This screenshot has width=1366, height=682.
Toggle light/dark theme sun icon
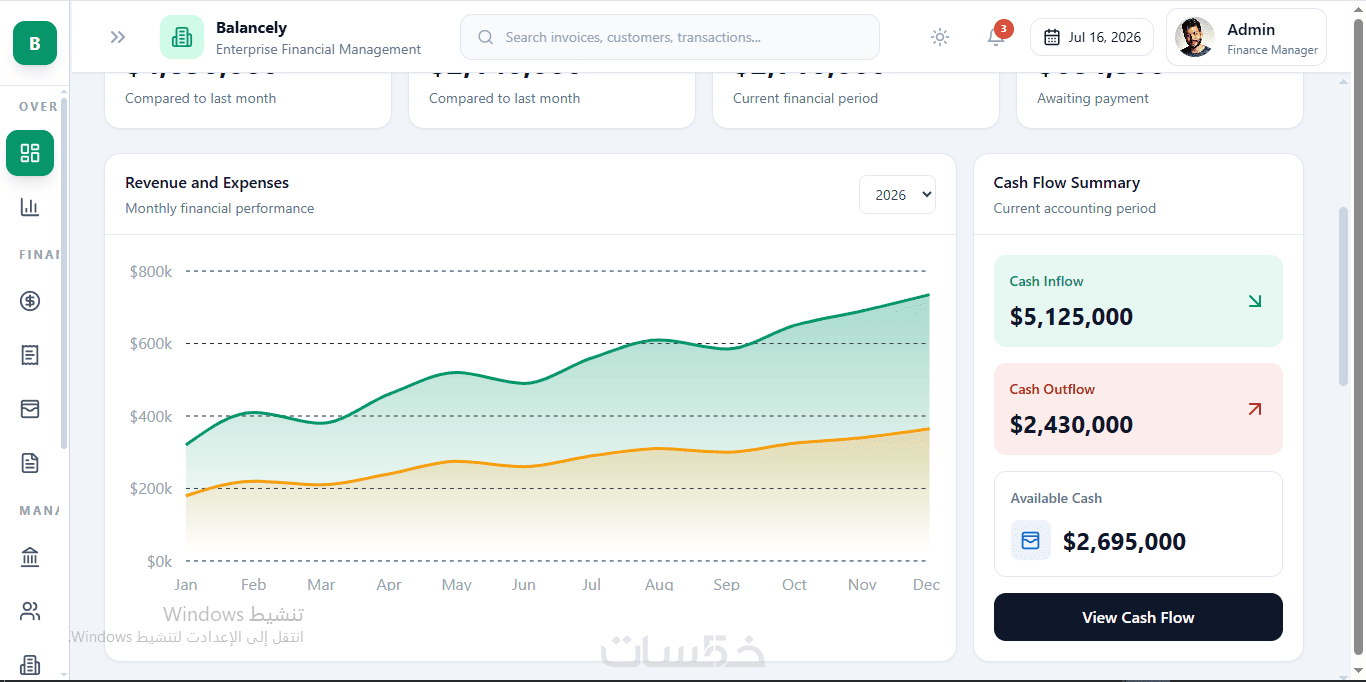point(939,37)
